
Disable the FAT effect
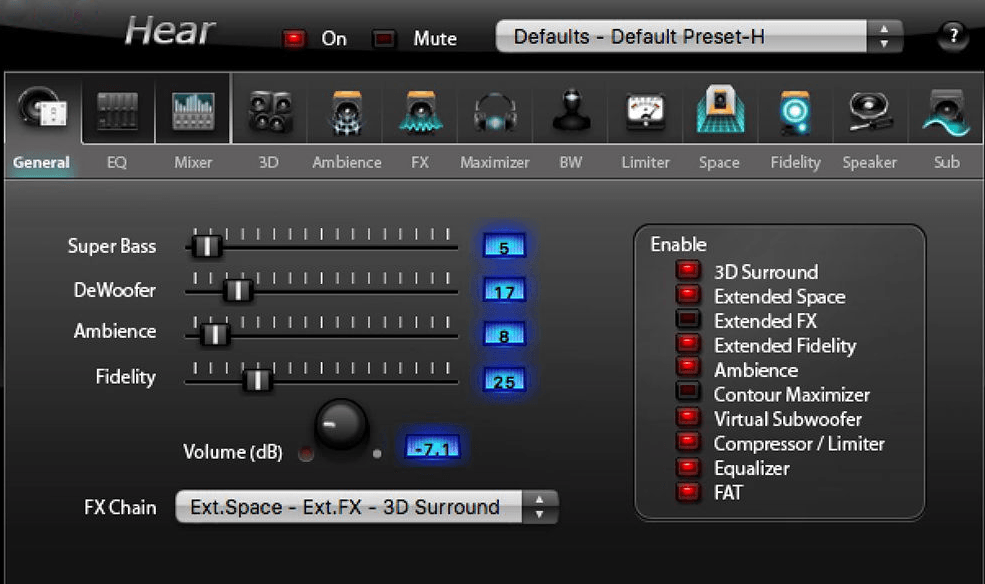pyautogui.click(x=687, y=493)
